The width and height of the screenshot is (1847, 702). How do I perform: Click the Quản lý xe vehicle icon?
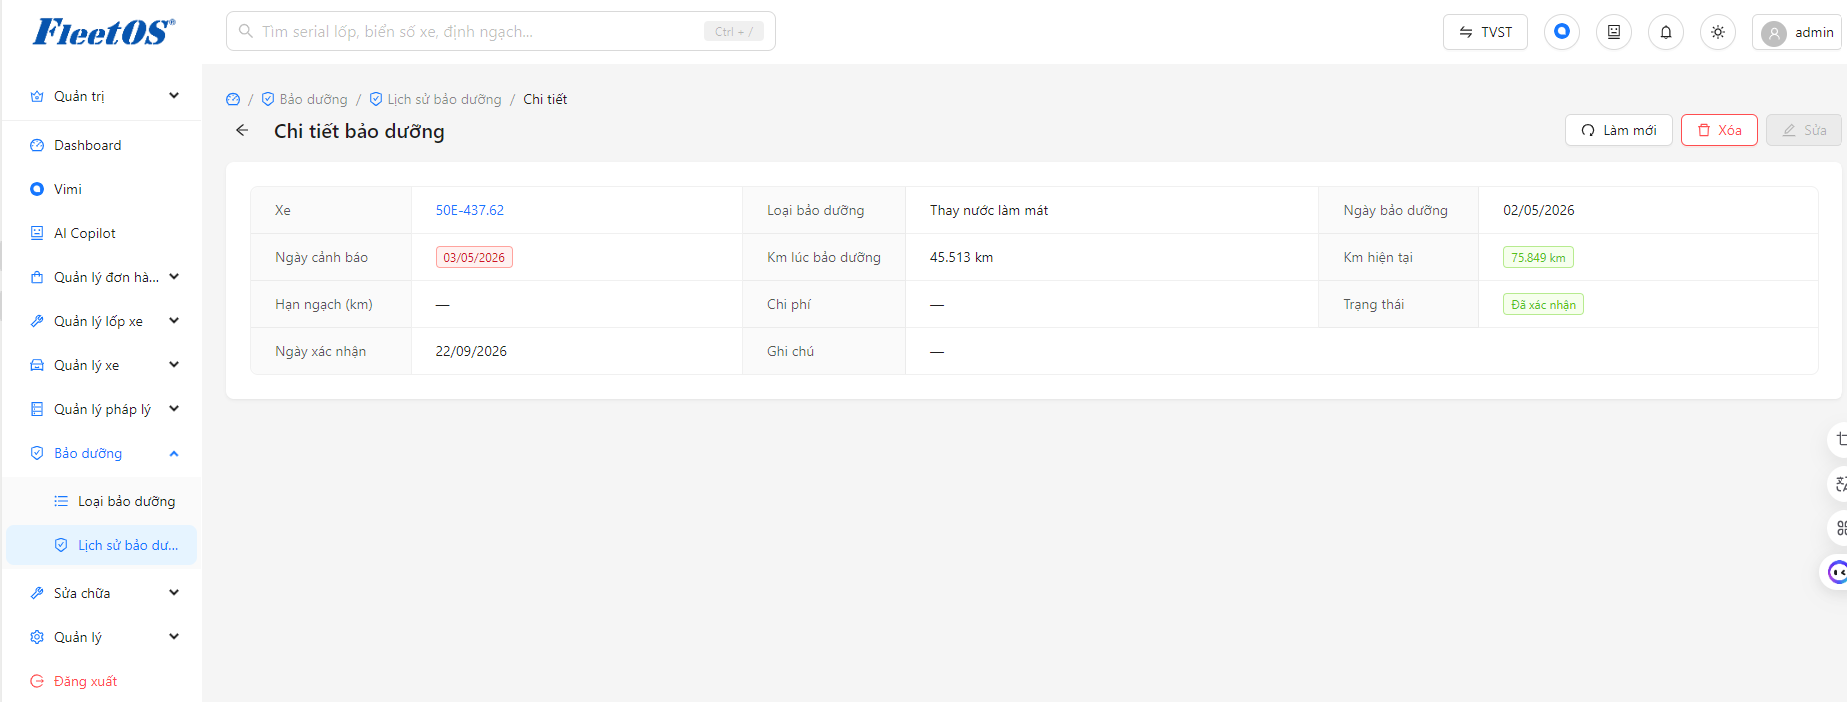[x=37, y=365]
